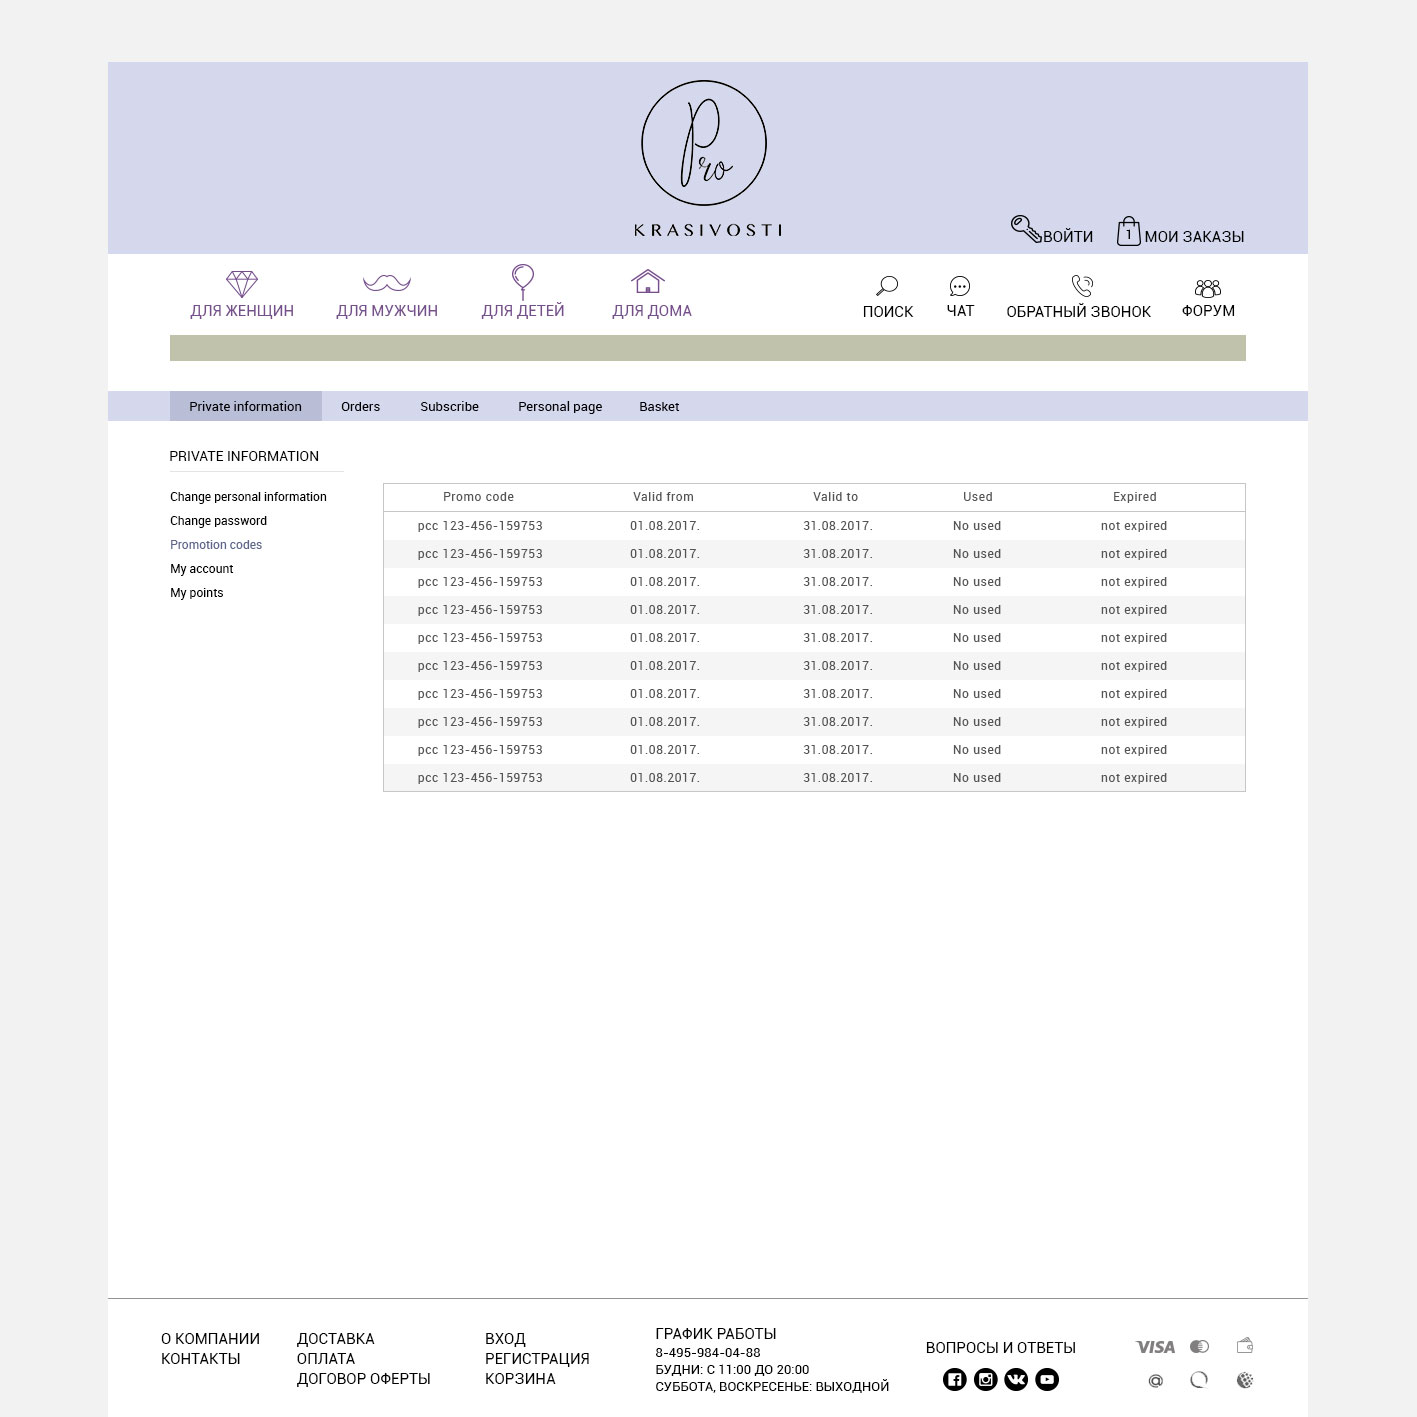
Task: Open the ОПЛАТА footer link
Action: 325,1359
